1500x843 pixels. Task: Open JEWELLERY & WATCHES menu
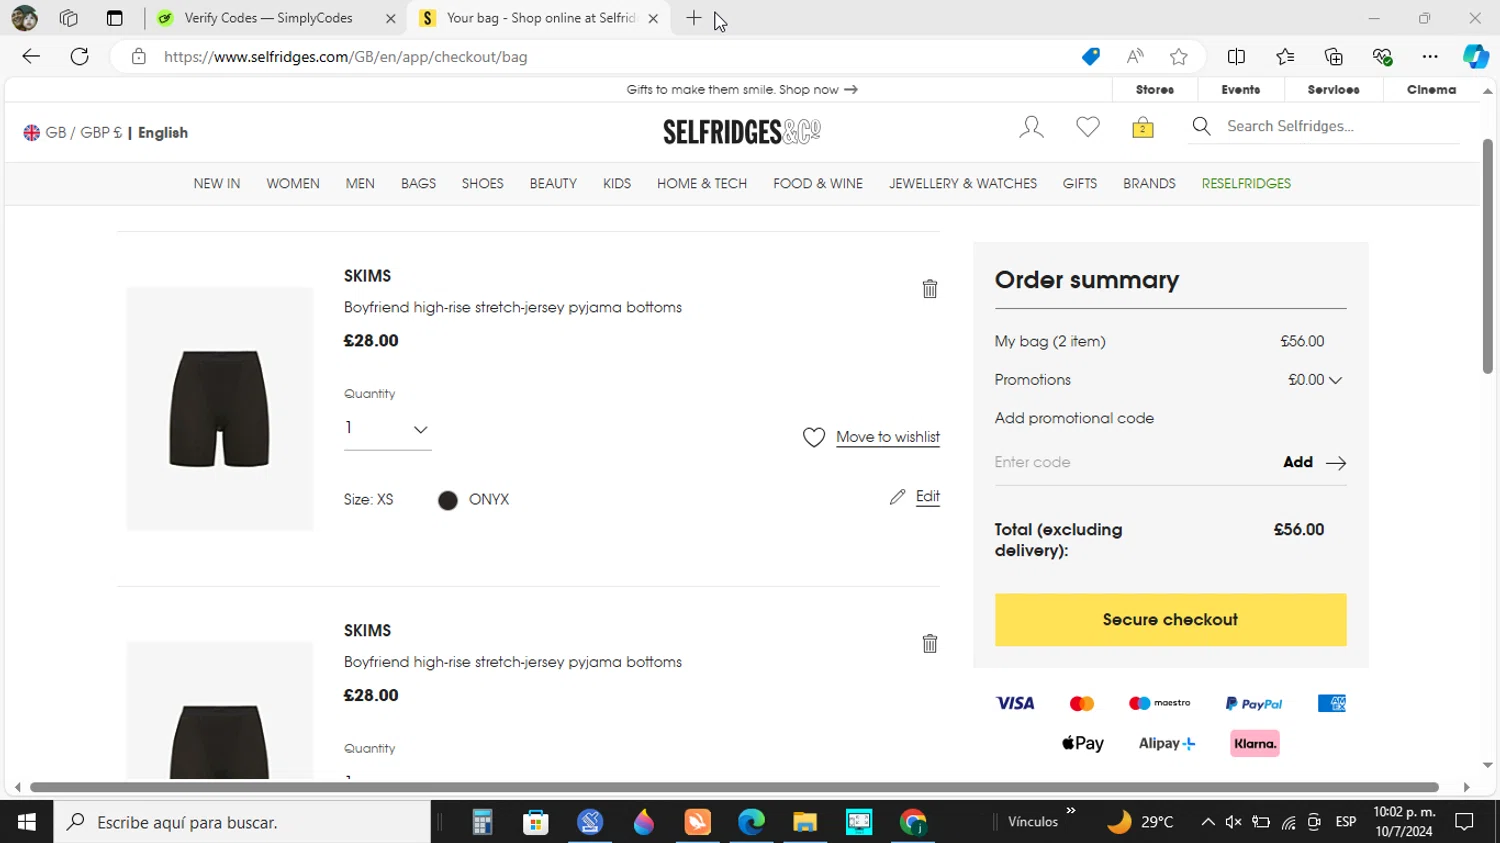pyautogui.click(x=963, y=184)
